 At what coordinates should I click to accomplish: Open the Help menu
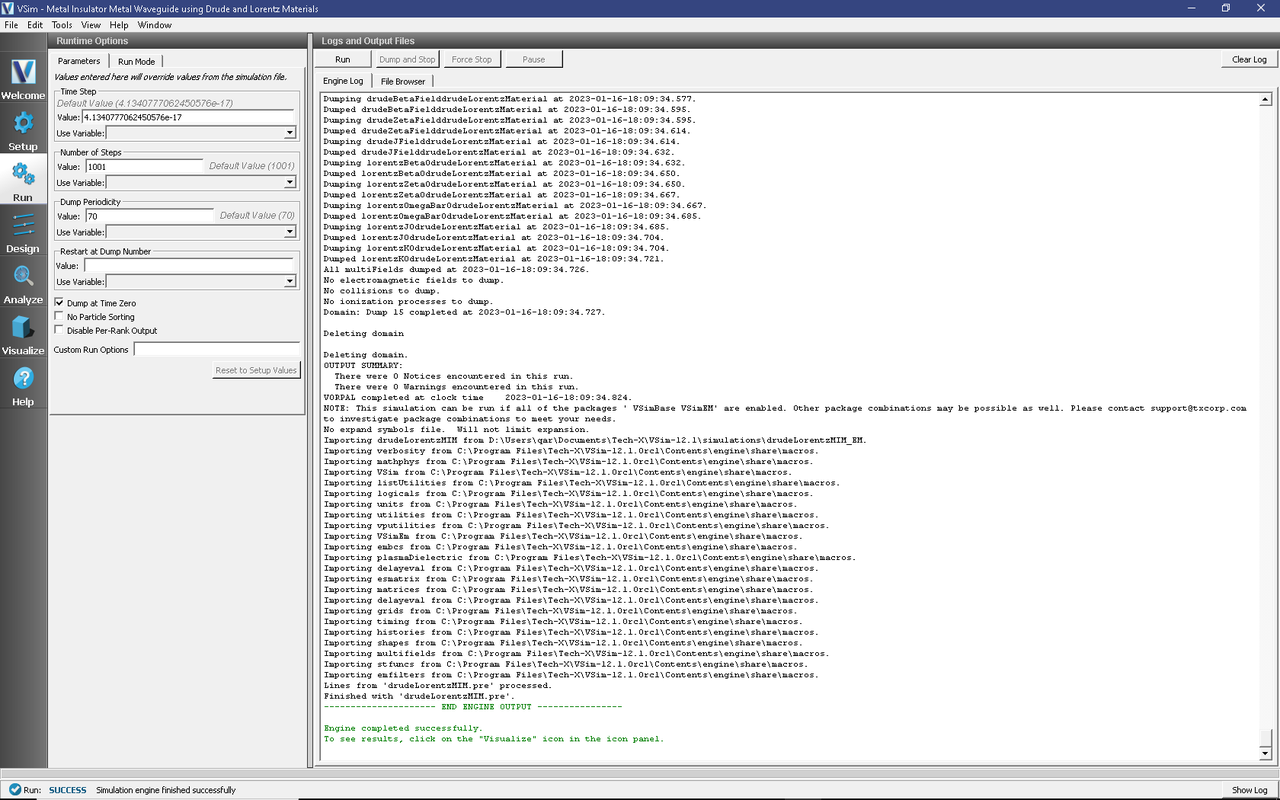coord(119,24)
